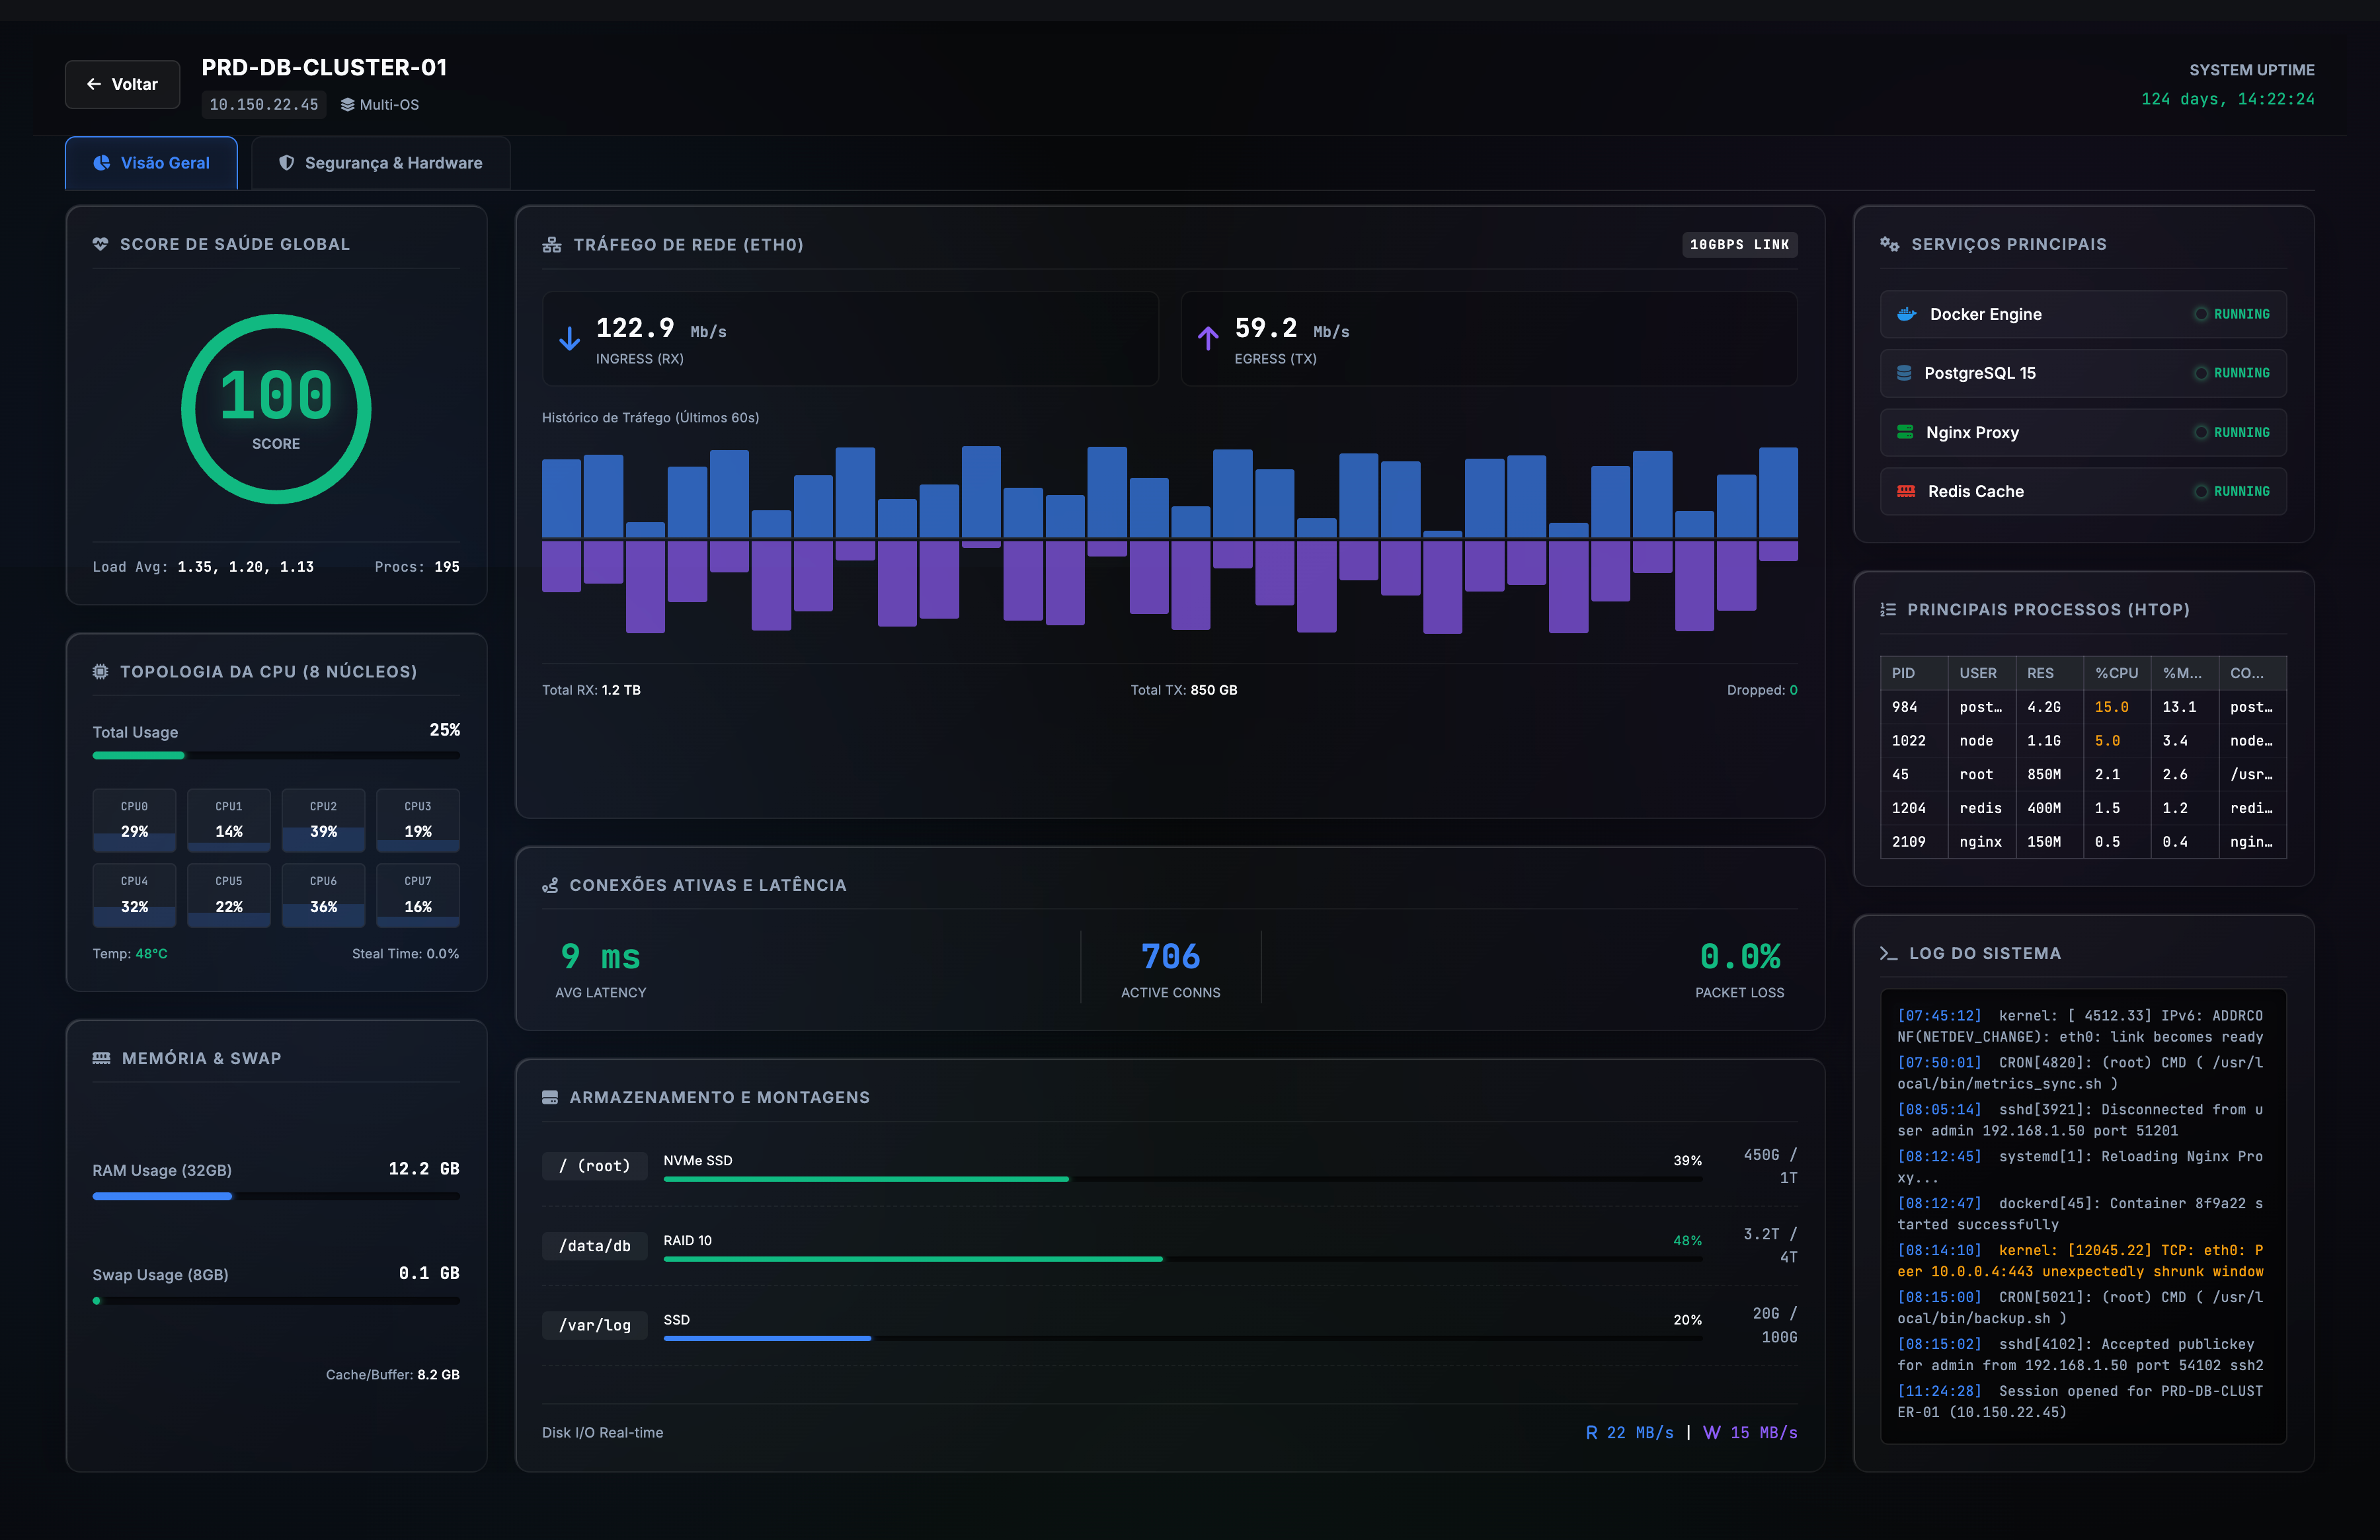Click the %CPU column header

pyautogui.click(x=2117, y=673)
